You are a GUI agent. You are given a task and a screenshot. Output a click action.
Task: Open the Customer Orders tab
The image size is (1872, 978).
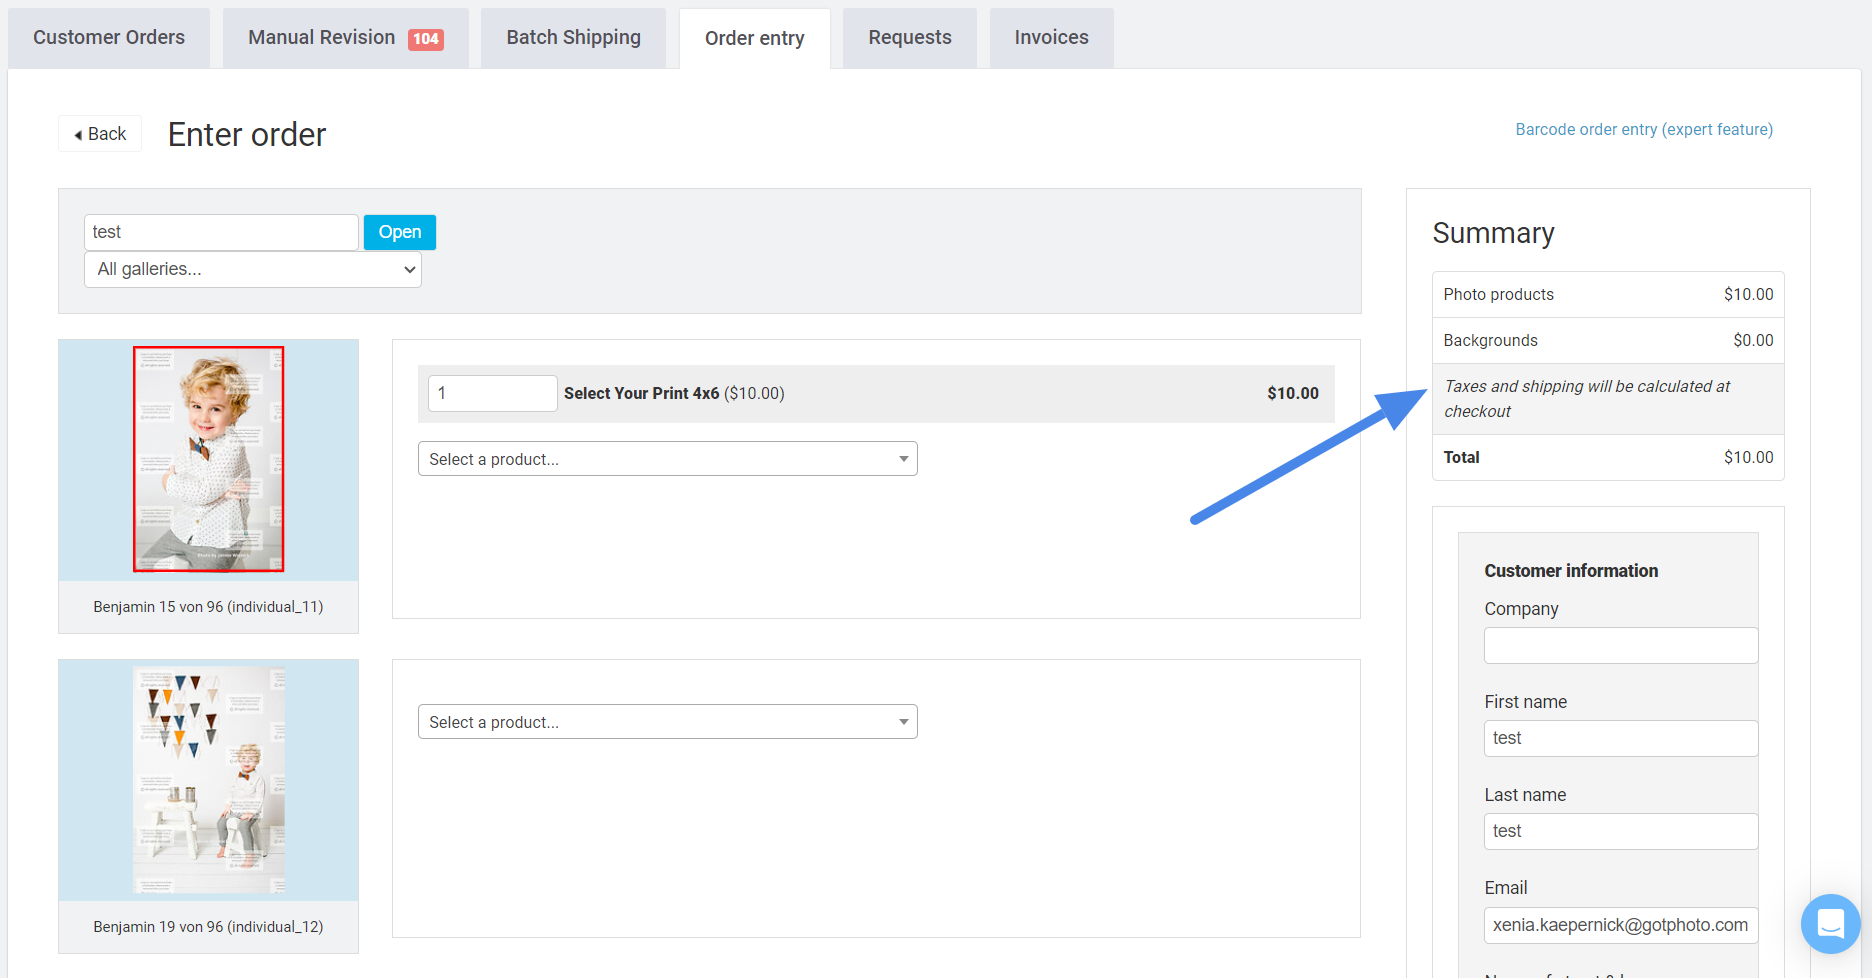(109, 38)
